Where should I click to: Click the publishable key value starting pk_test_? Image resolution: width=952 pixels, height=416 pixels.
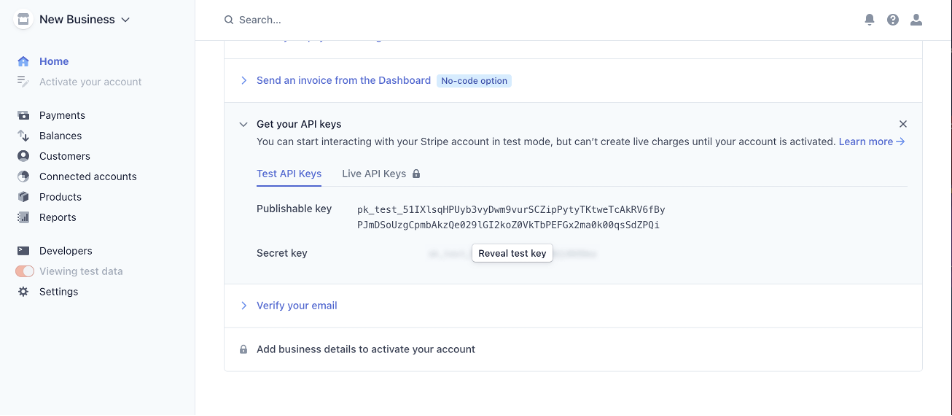point(511,217)
